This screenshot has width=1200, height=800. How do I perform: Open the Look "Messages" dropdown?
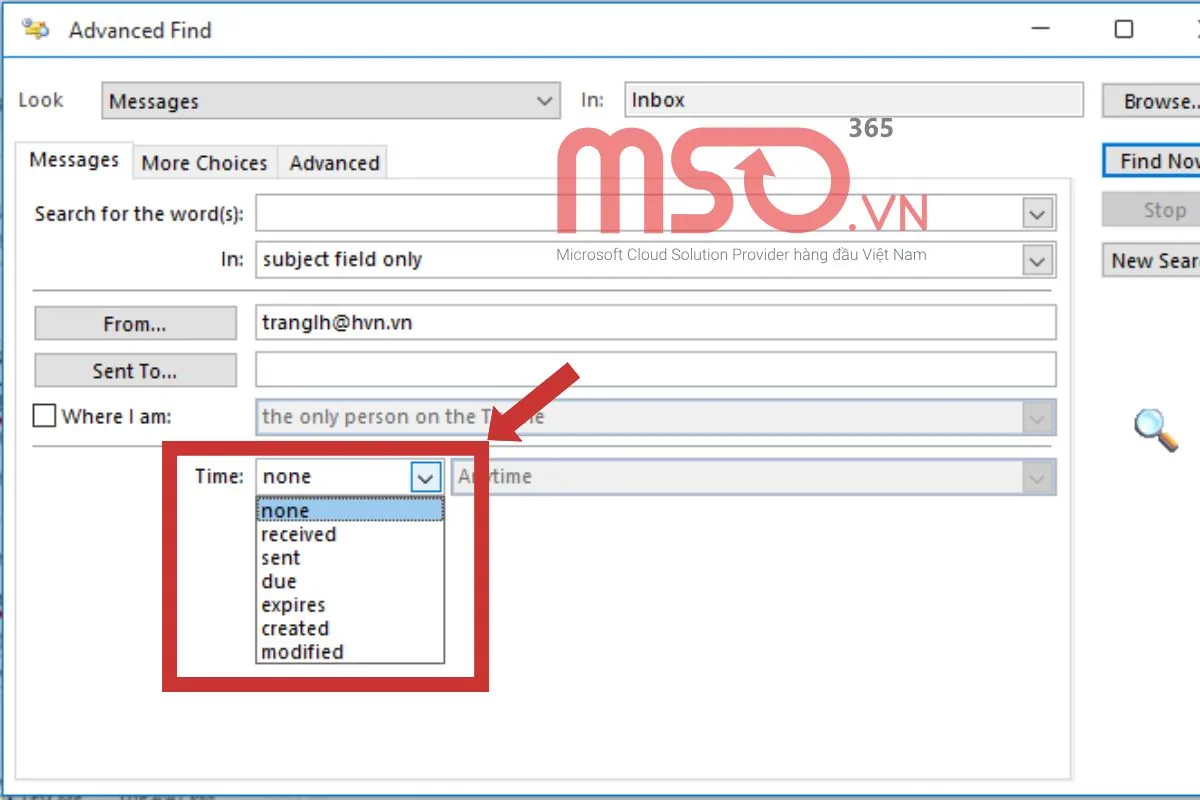[543, 100]
